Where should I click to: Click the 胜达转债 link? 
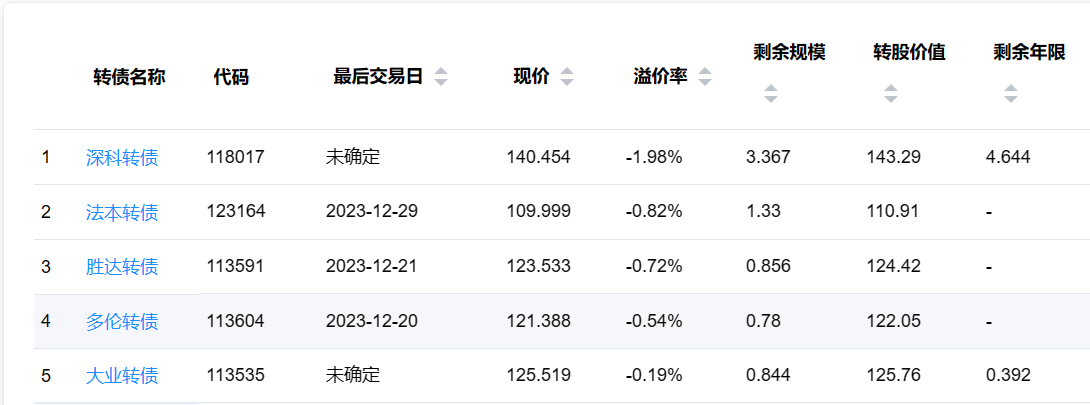point(122,267)
